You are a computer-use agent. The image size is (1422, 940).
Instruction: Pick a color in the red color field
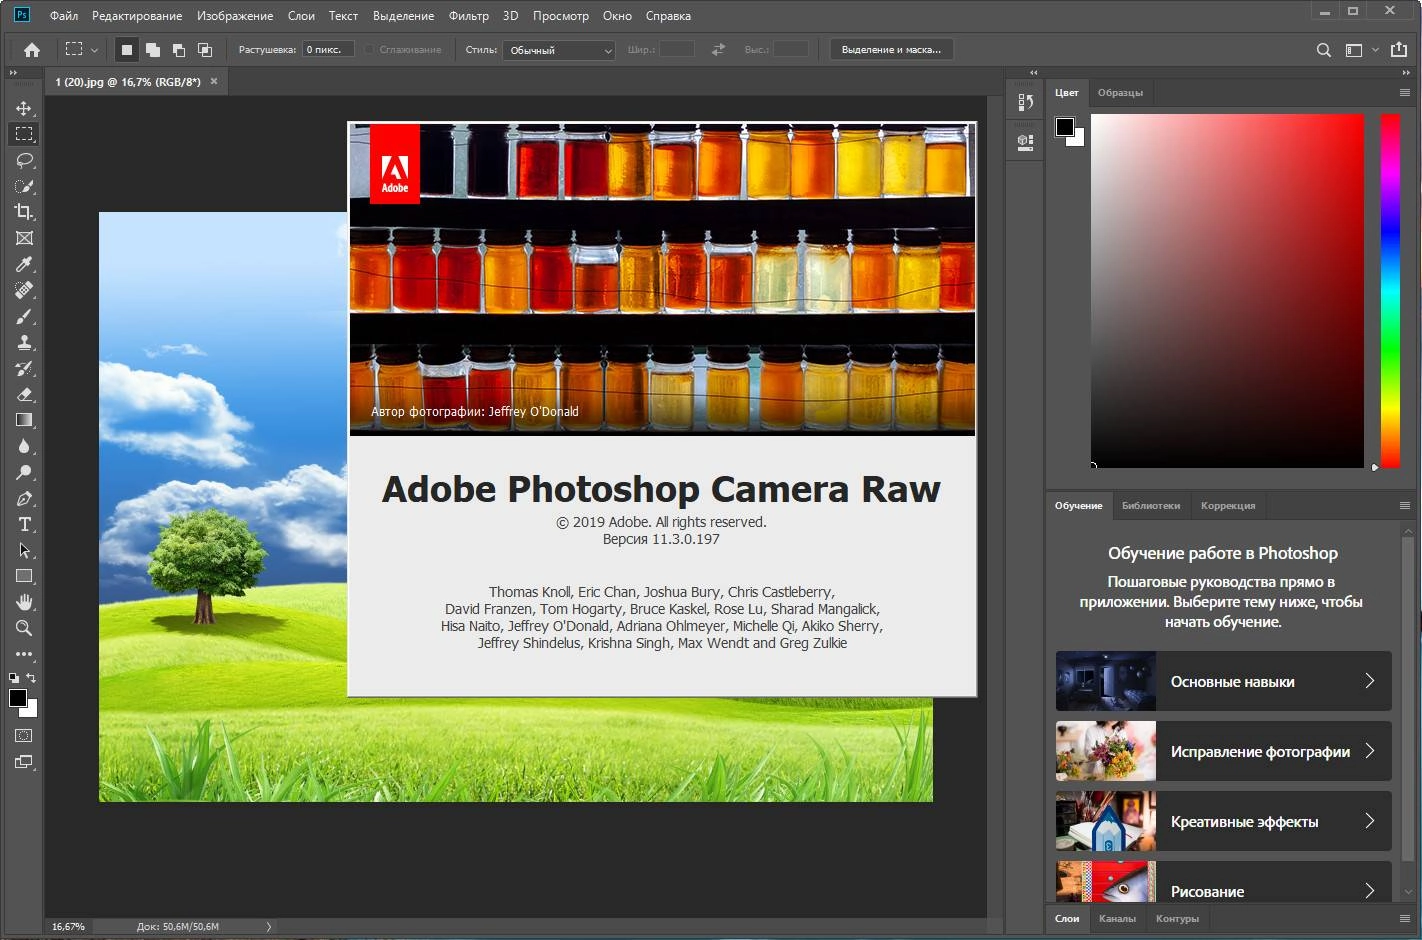point(1227,290)
